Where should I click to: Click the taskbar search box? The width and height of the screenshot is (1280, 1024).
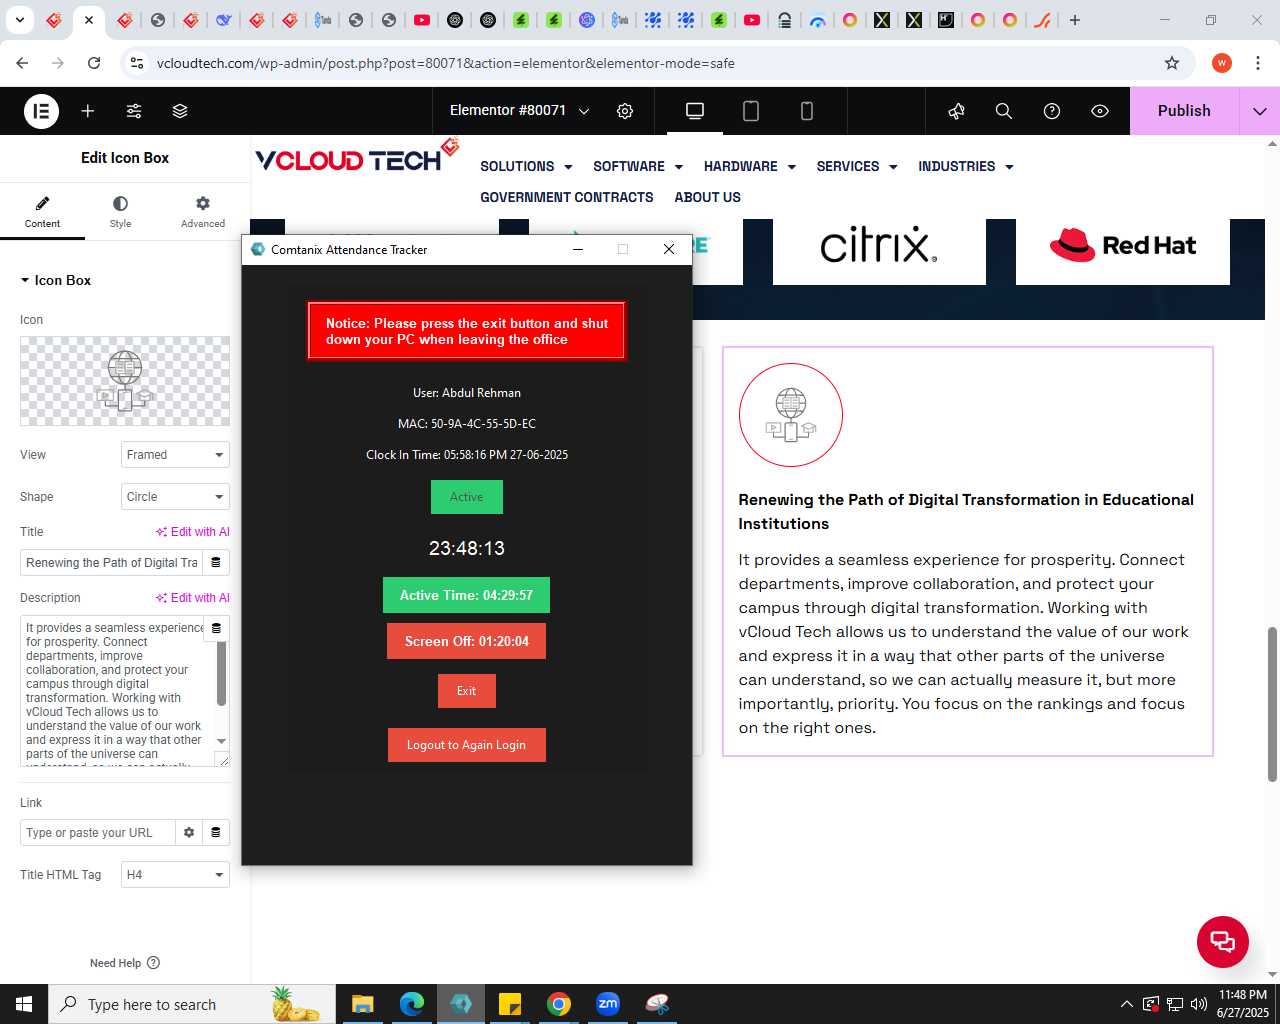(192, 1004)
